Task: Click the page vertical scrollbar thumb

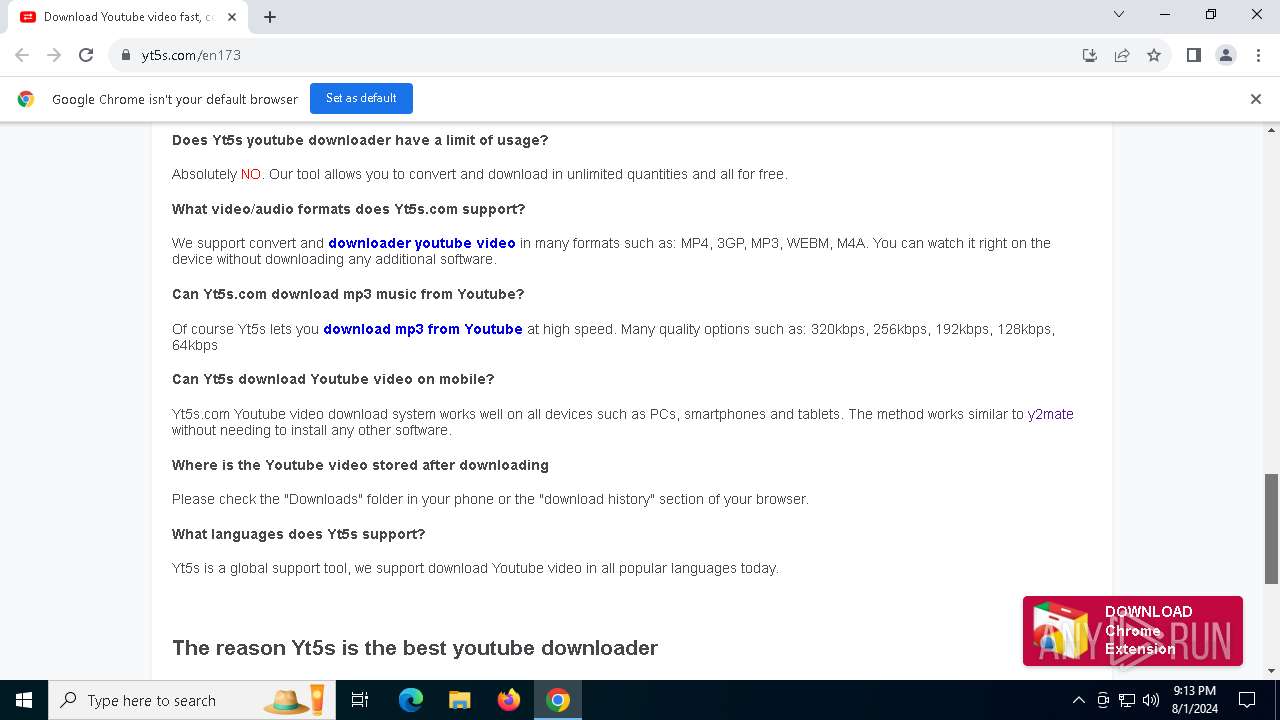Action: (1271, 528)
